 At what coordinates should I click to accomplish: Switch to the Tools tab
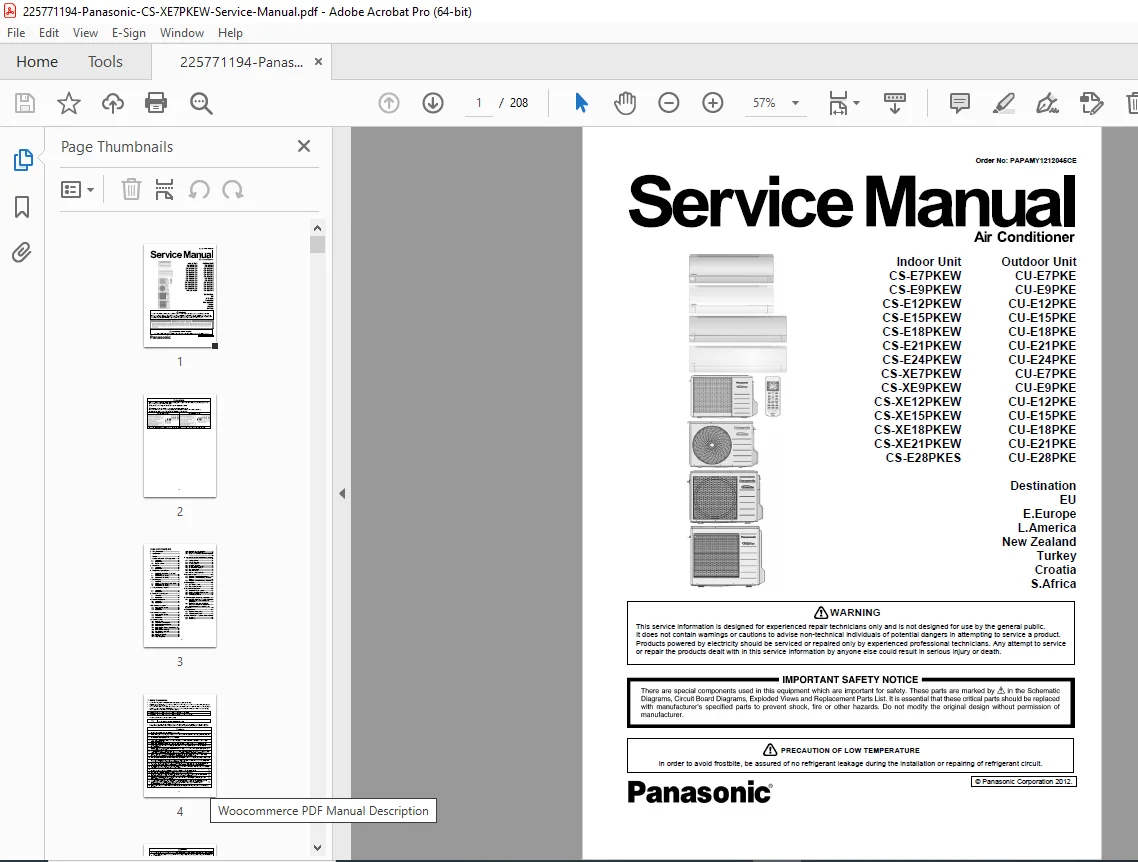[105, 62]
